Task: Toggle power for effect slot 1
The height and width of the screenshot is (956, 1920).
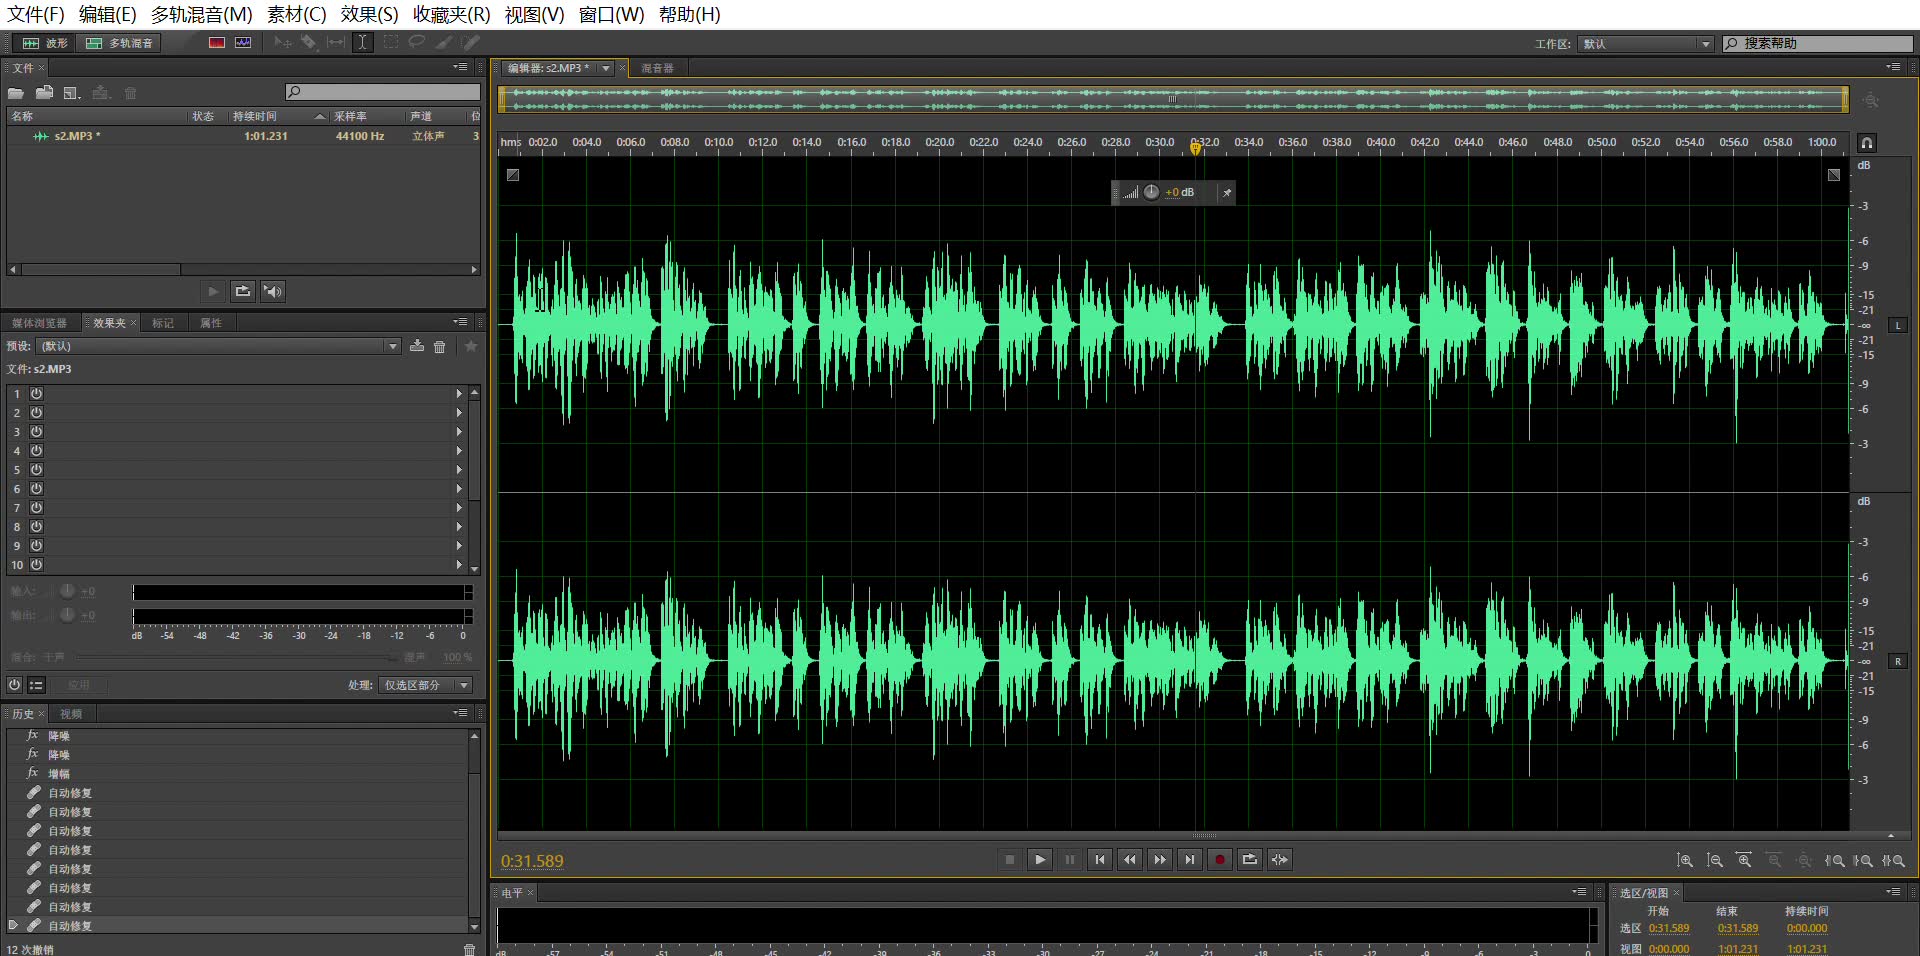Action: point(36,394)
